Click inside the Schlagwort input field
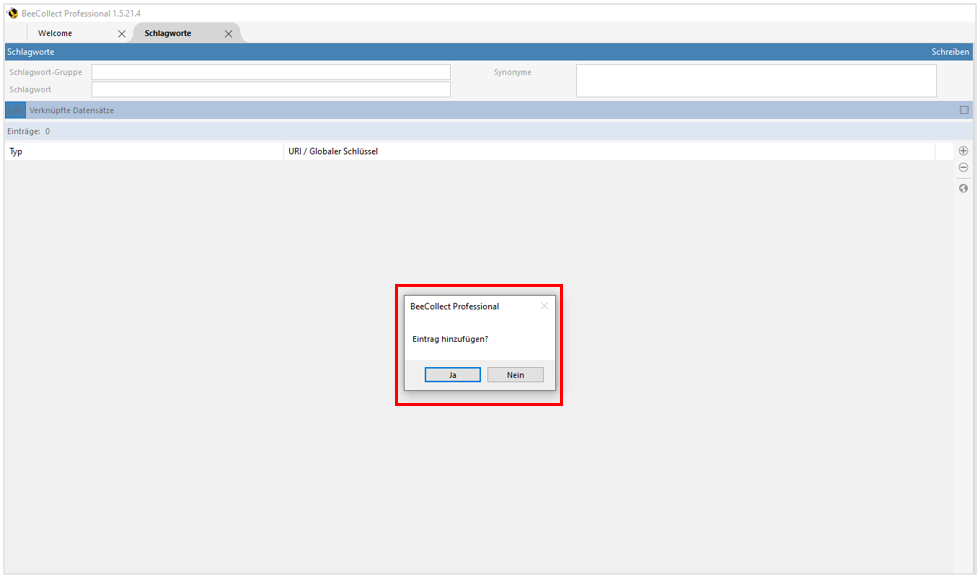This screenshot has height=580, width=977. tap(270, 89)
